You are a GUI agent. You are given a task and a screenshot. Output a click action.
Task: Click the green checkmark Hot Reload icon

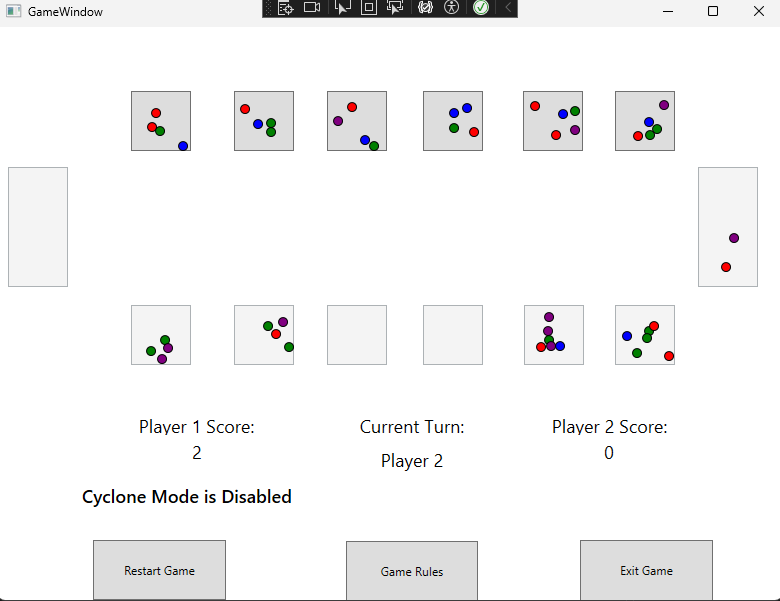(481, 8)
